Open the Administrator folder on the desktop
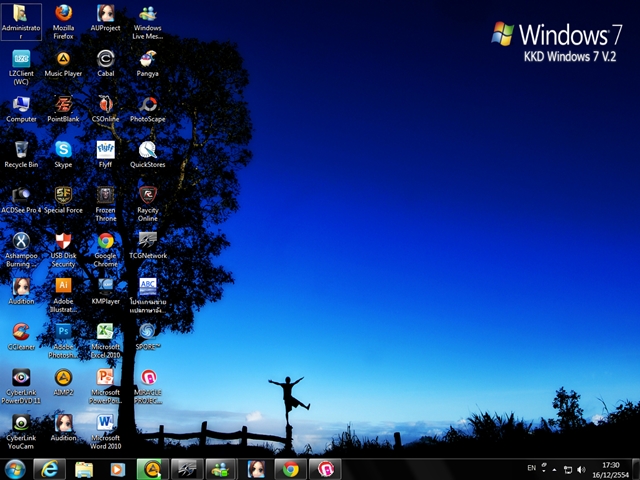Viewport: 640px width, 480px height. (21, 22)
